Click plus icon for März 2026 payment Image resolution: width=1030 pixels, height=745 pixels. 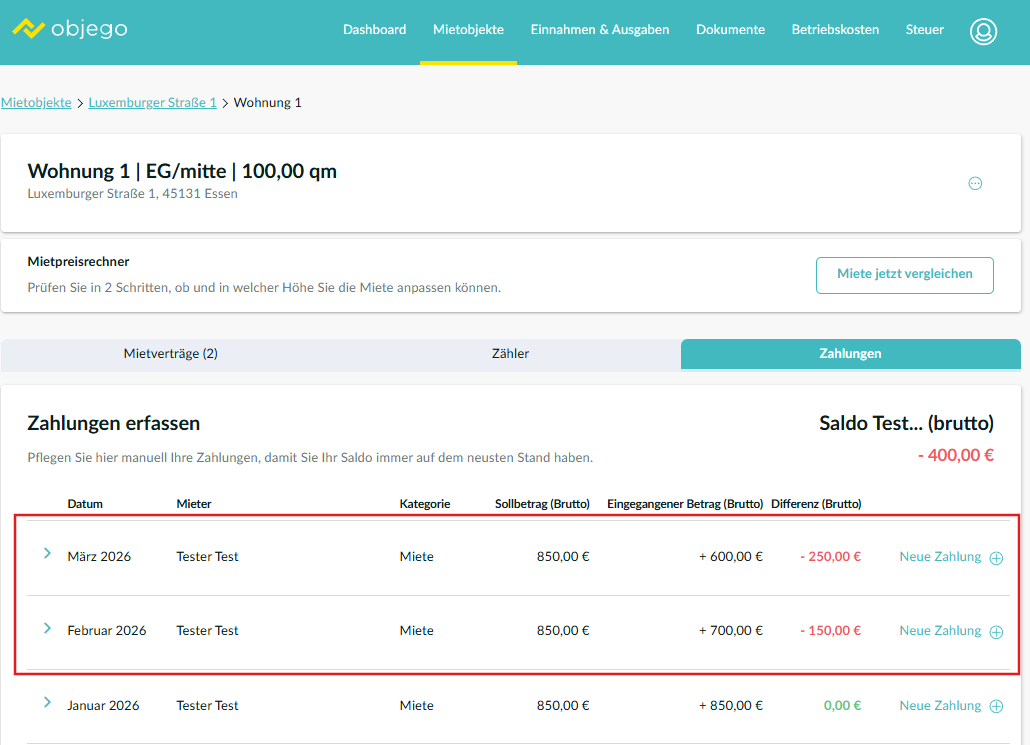[996, 558]
